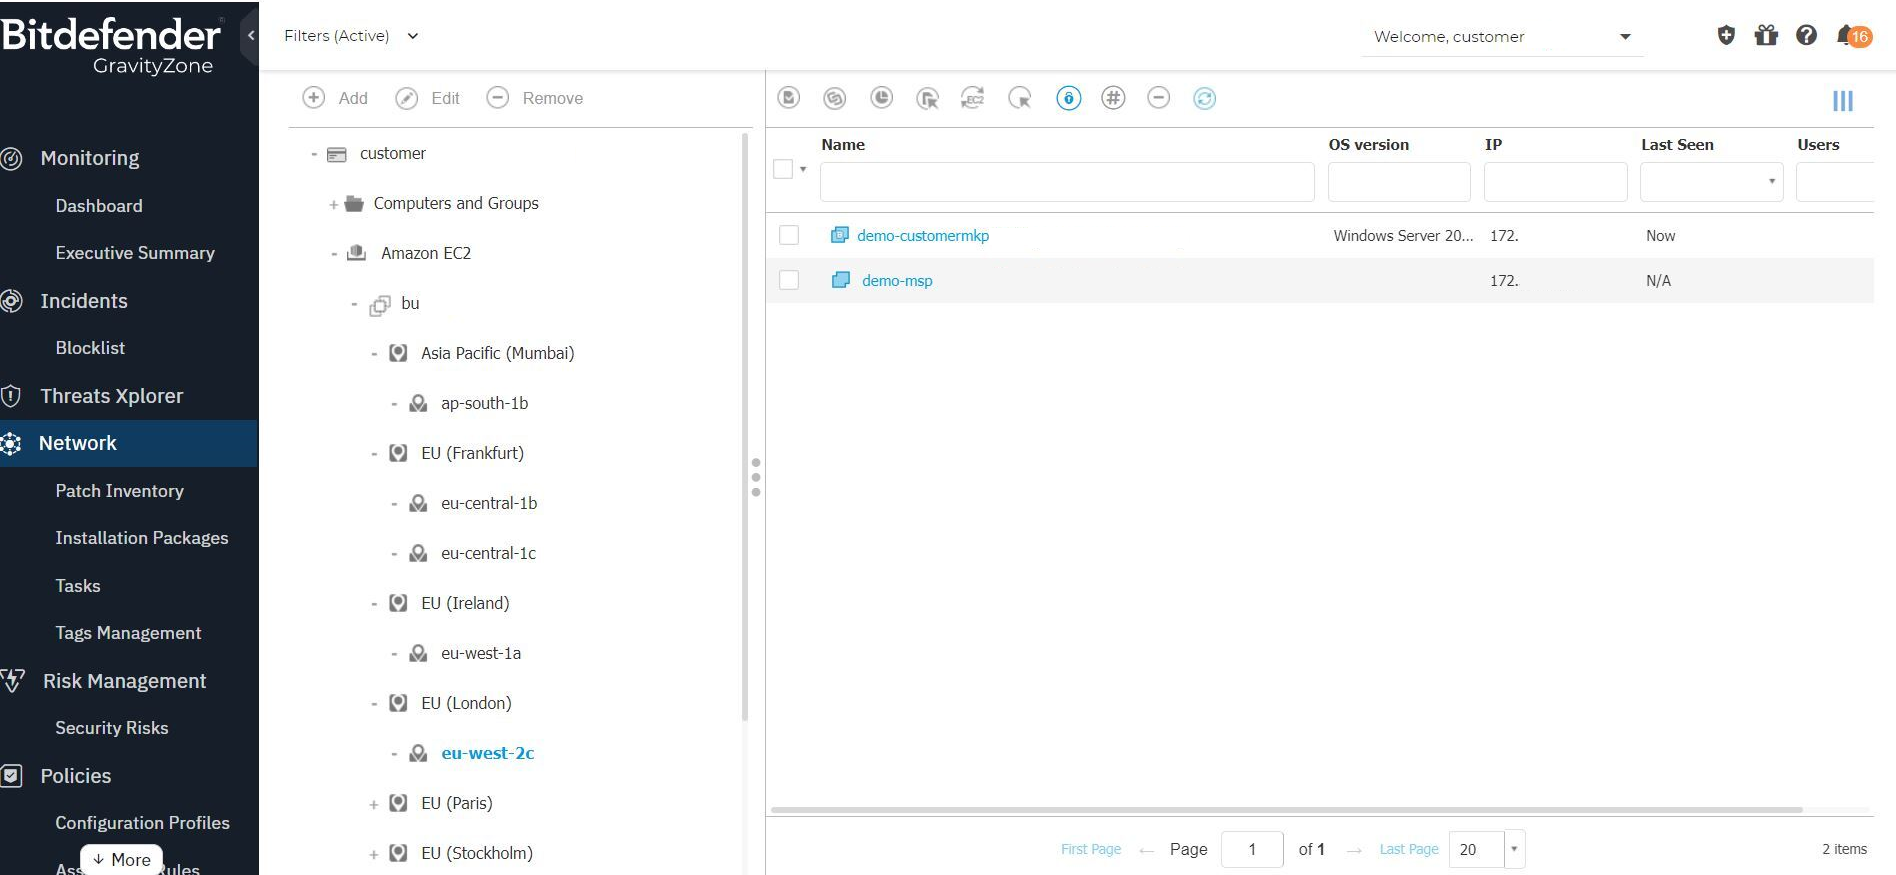Viewport: 1896px width, 875px height.
Task: Open the demo-customermkp endpoint link
Action: tap(922, 236)
